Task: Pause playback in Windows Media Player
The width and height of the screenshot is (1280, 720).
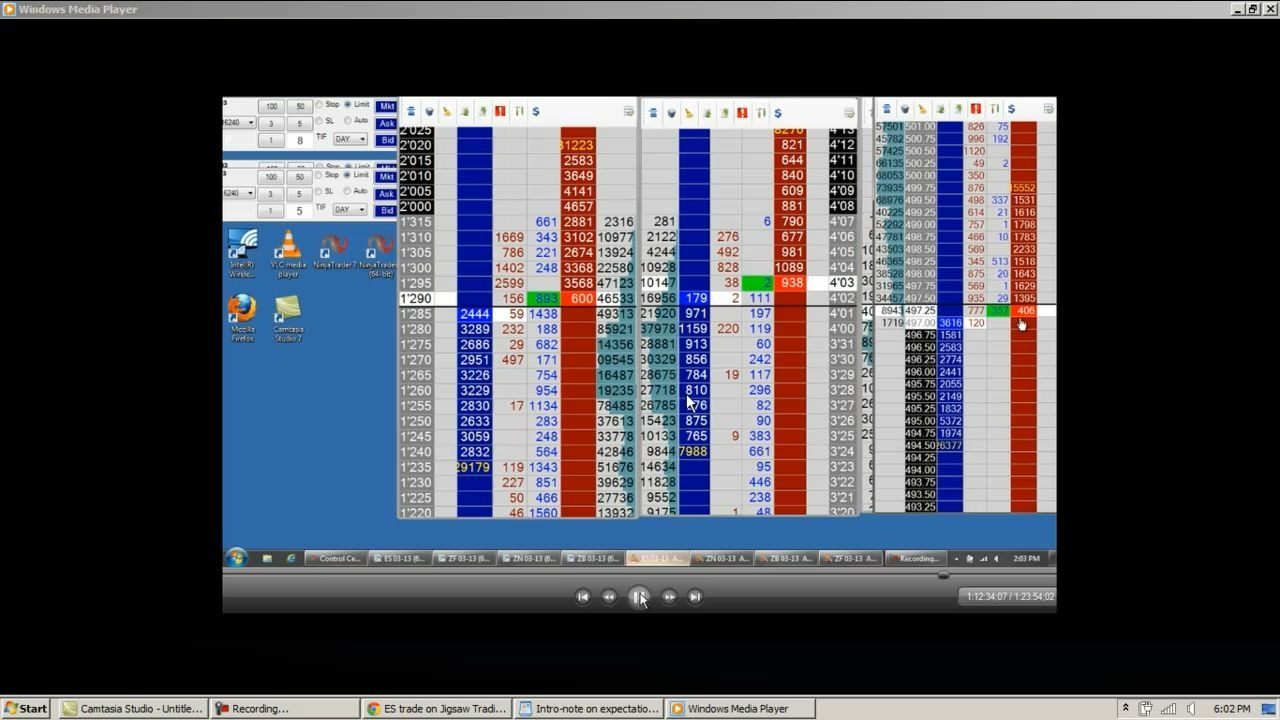Action: (x=640, y=597)
